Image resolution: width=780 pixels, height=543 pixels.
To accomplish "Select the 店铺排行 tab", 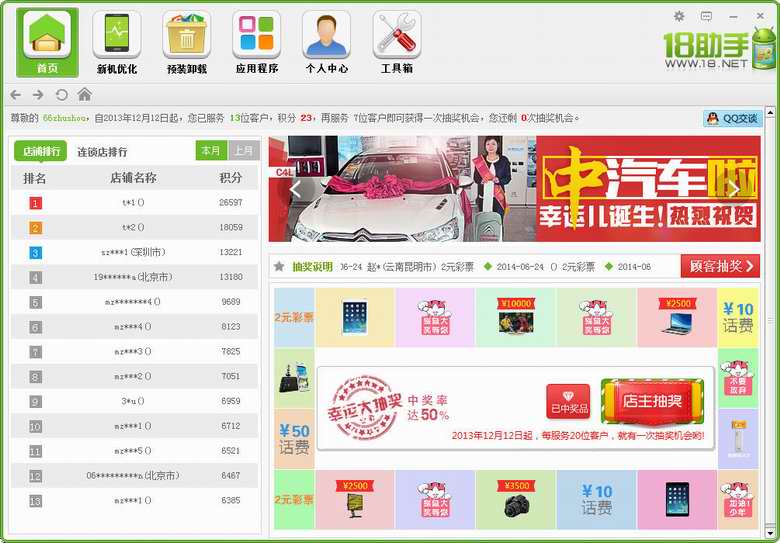I will click(x=40, y=152).
